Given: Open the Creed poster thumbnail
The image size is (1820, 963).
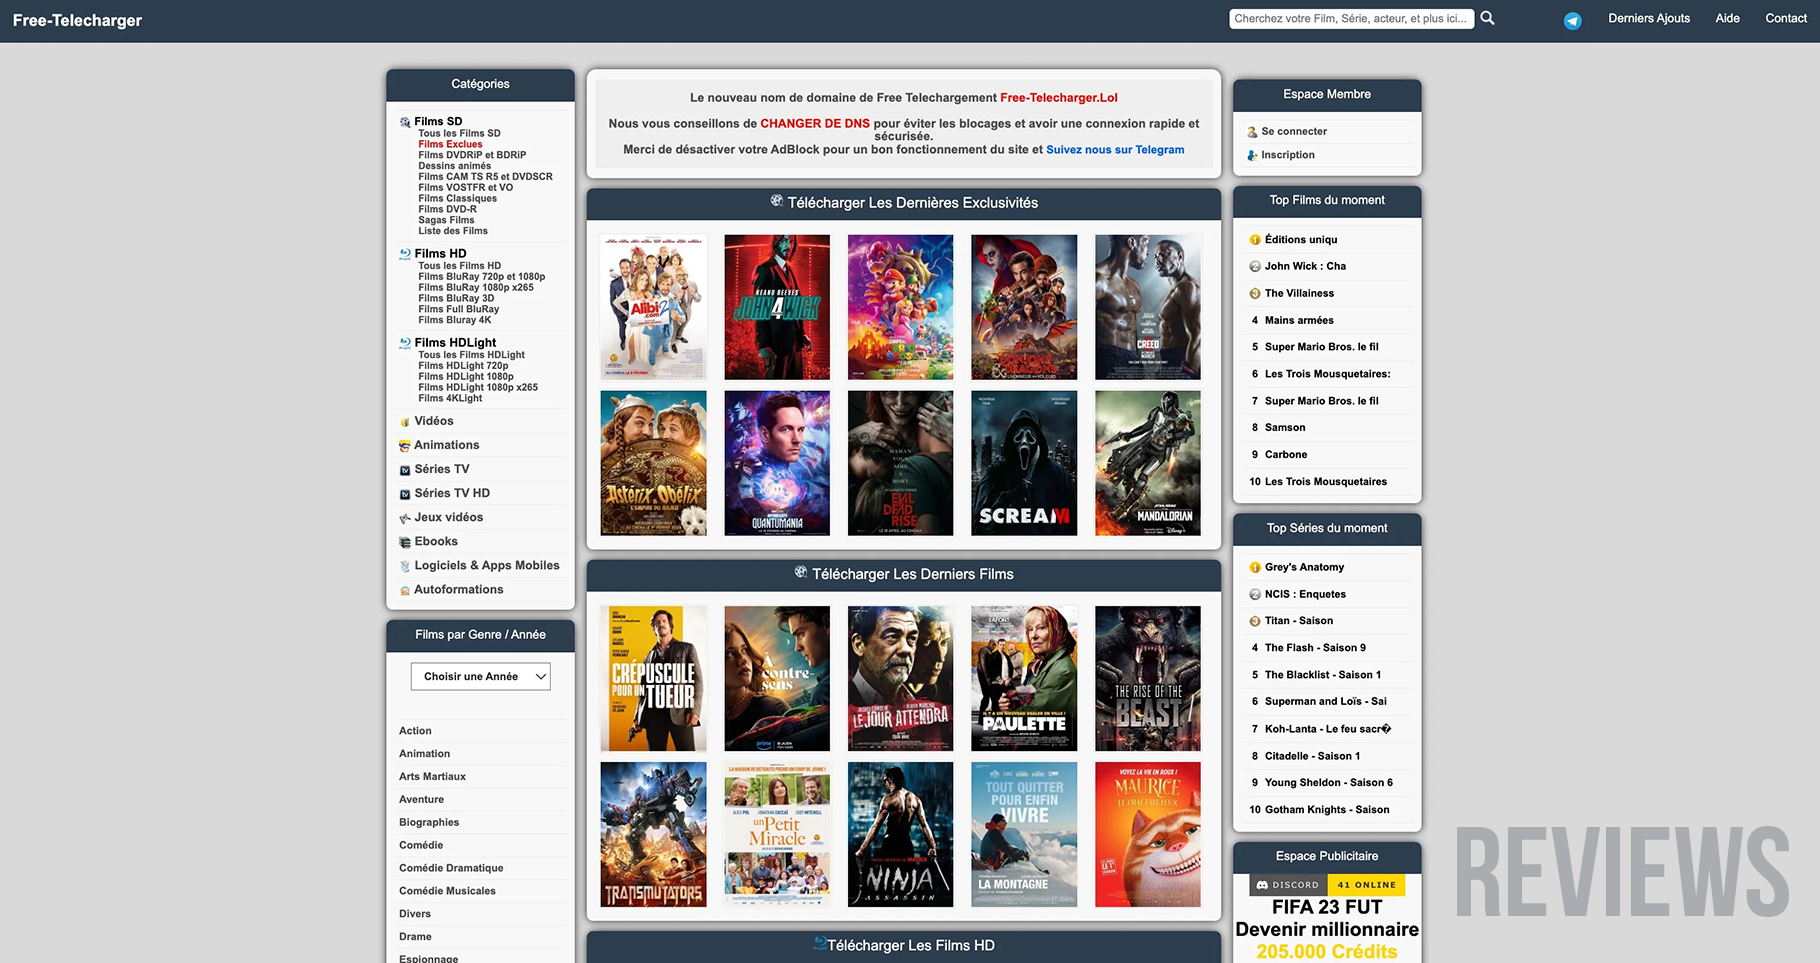Looking at the screenshot, I should tap(1148, 308).
